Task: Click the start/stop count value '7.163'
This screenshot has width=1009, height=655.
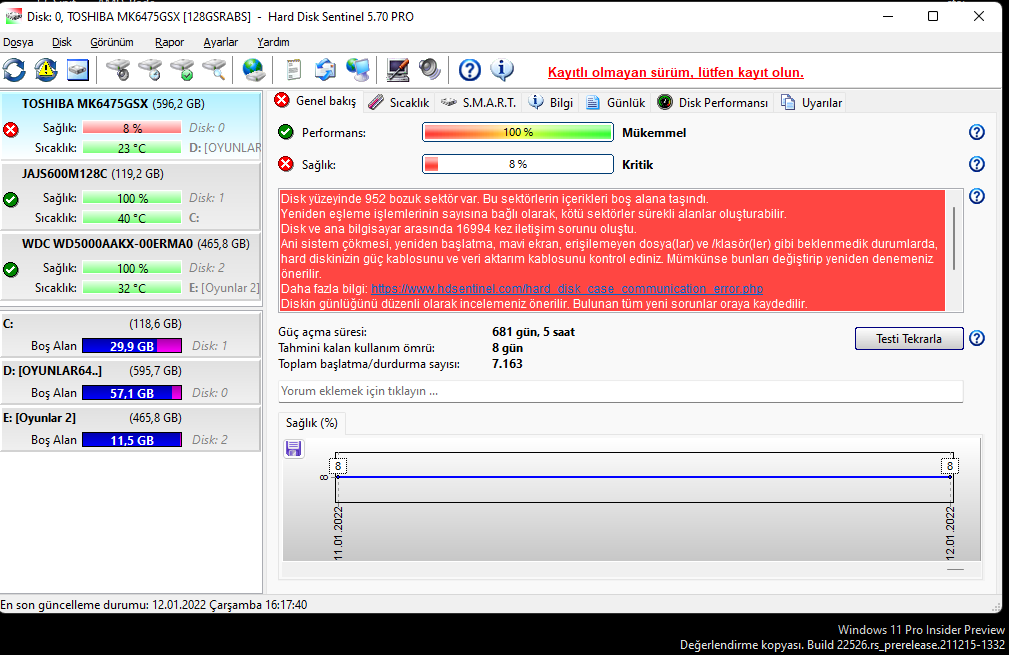Action: point(507,364)
